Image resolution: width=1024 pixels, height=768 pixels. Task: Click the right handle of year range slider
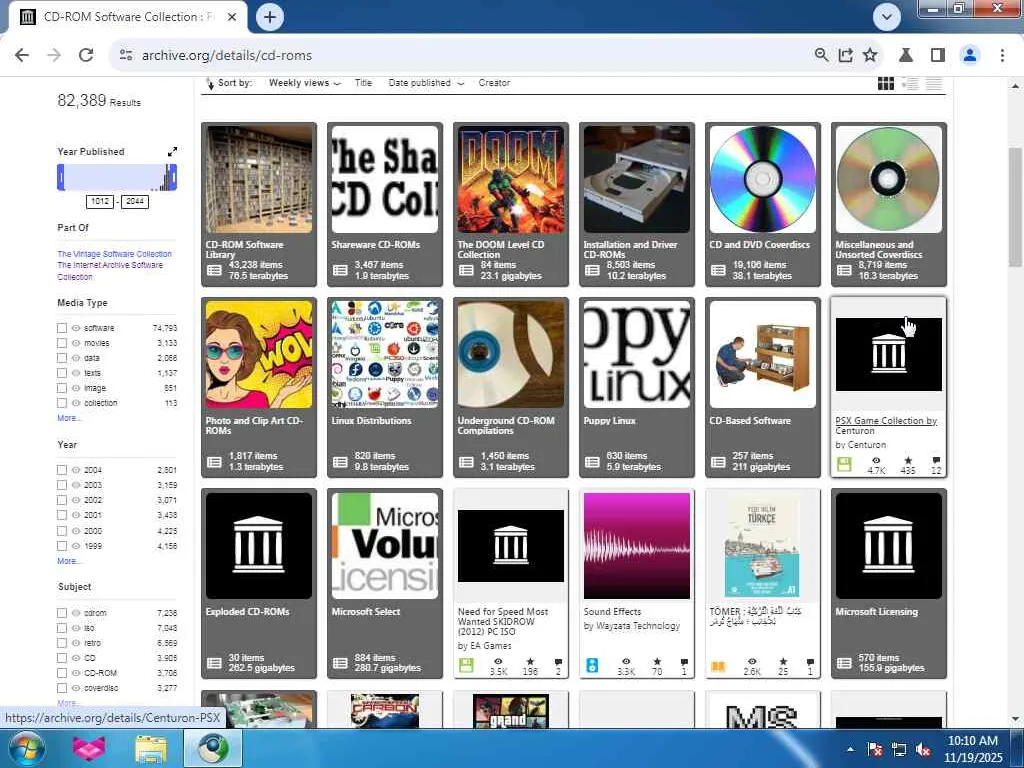174,177
